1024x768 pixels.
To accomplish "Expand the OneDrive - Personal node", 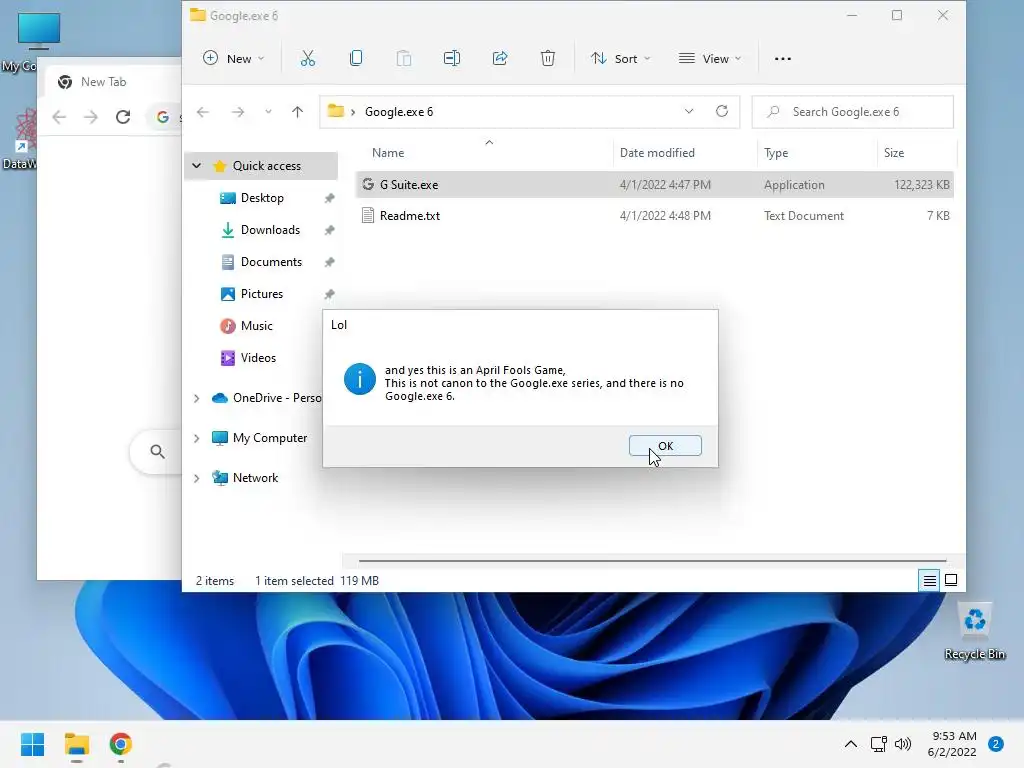I will [197, 398].
